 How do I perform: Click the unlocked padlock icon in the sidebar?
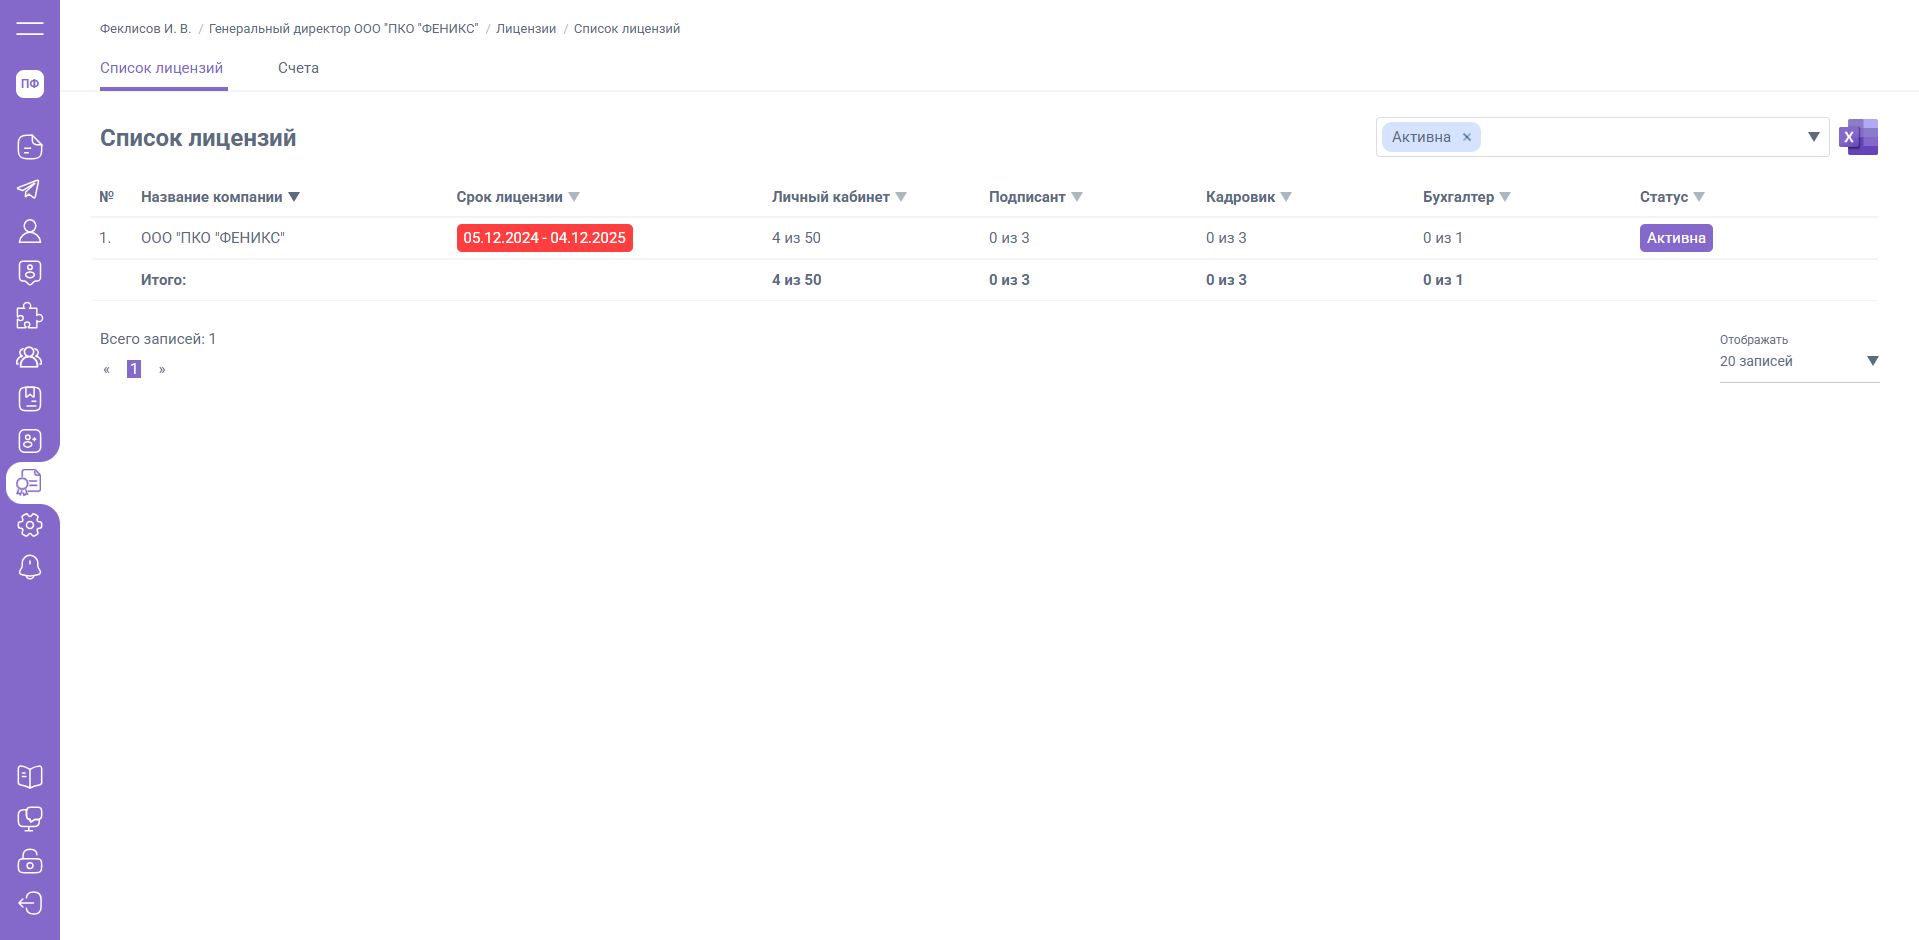coord(30,861)
